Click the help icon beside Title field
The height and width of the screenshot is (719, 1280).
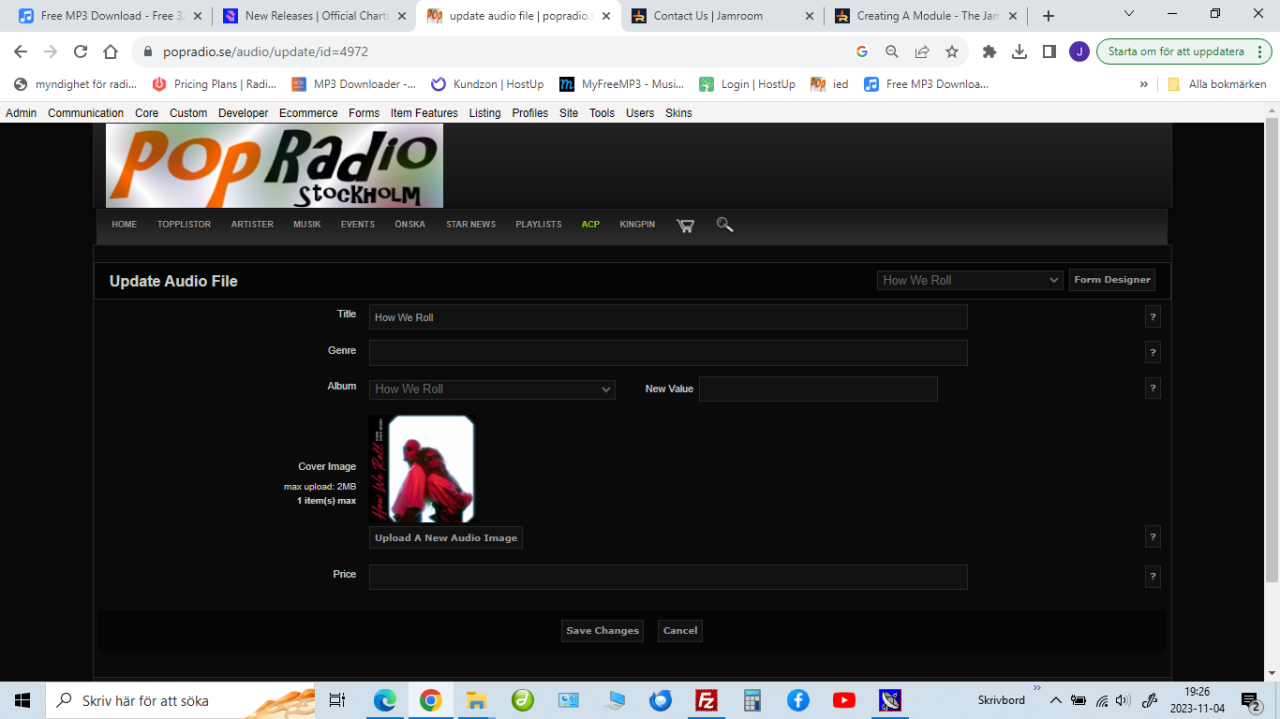point(1152,317)
